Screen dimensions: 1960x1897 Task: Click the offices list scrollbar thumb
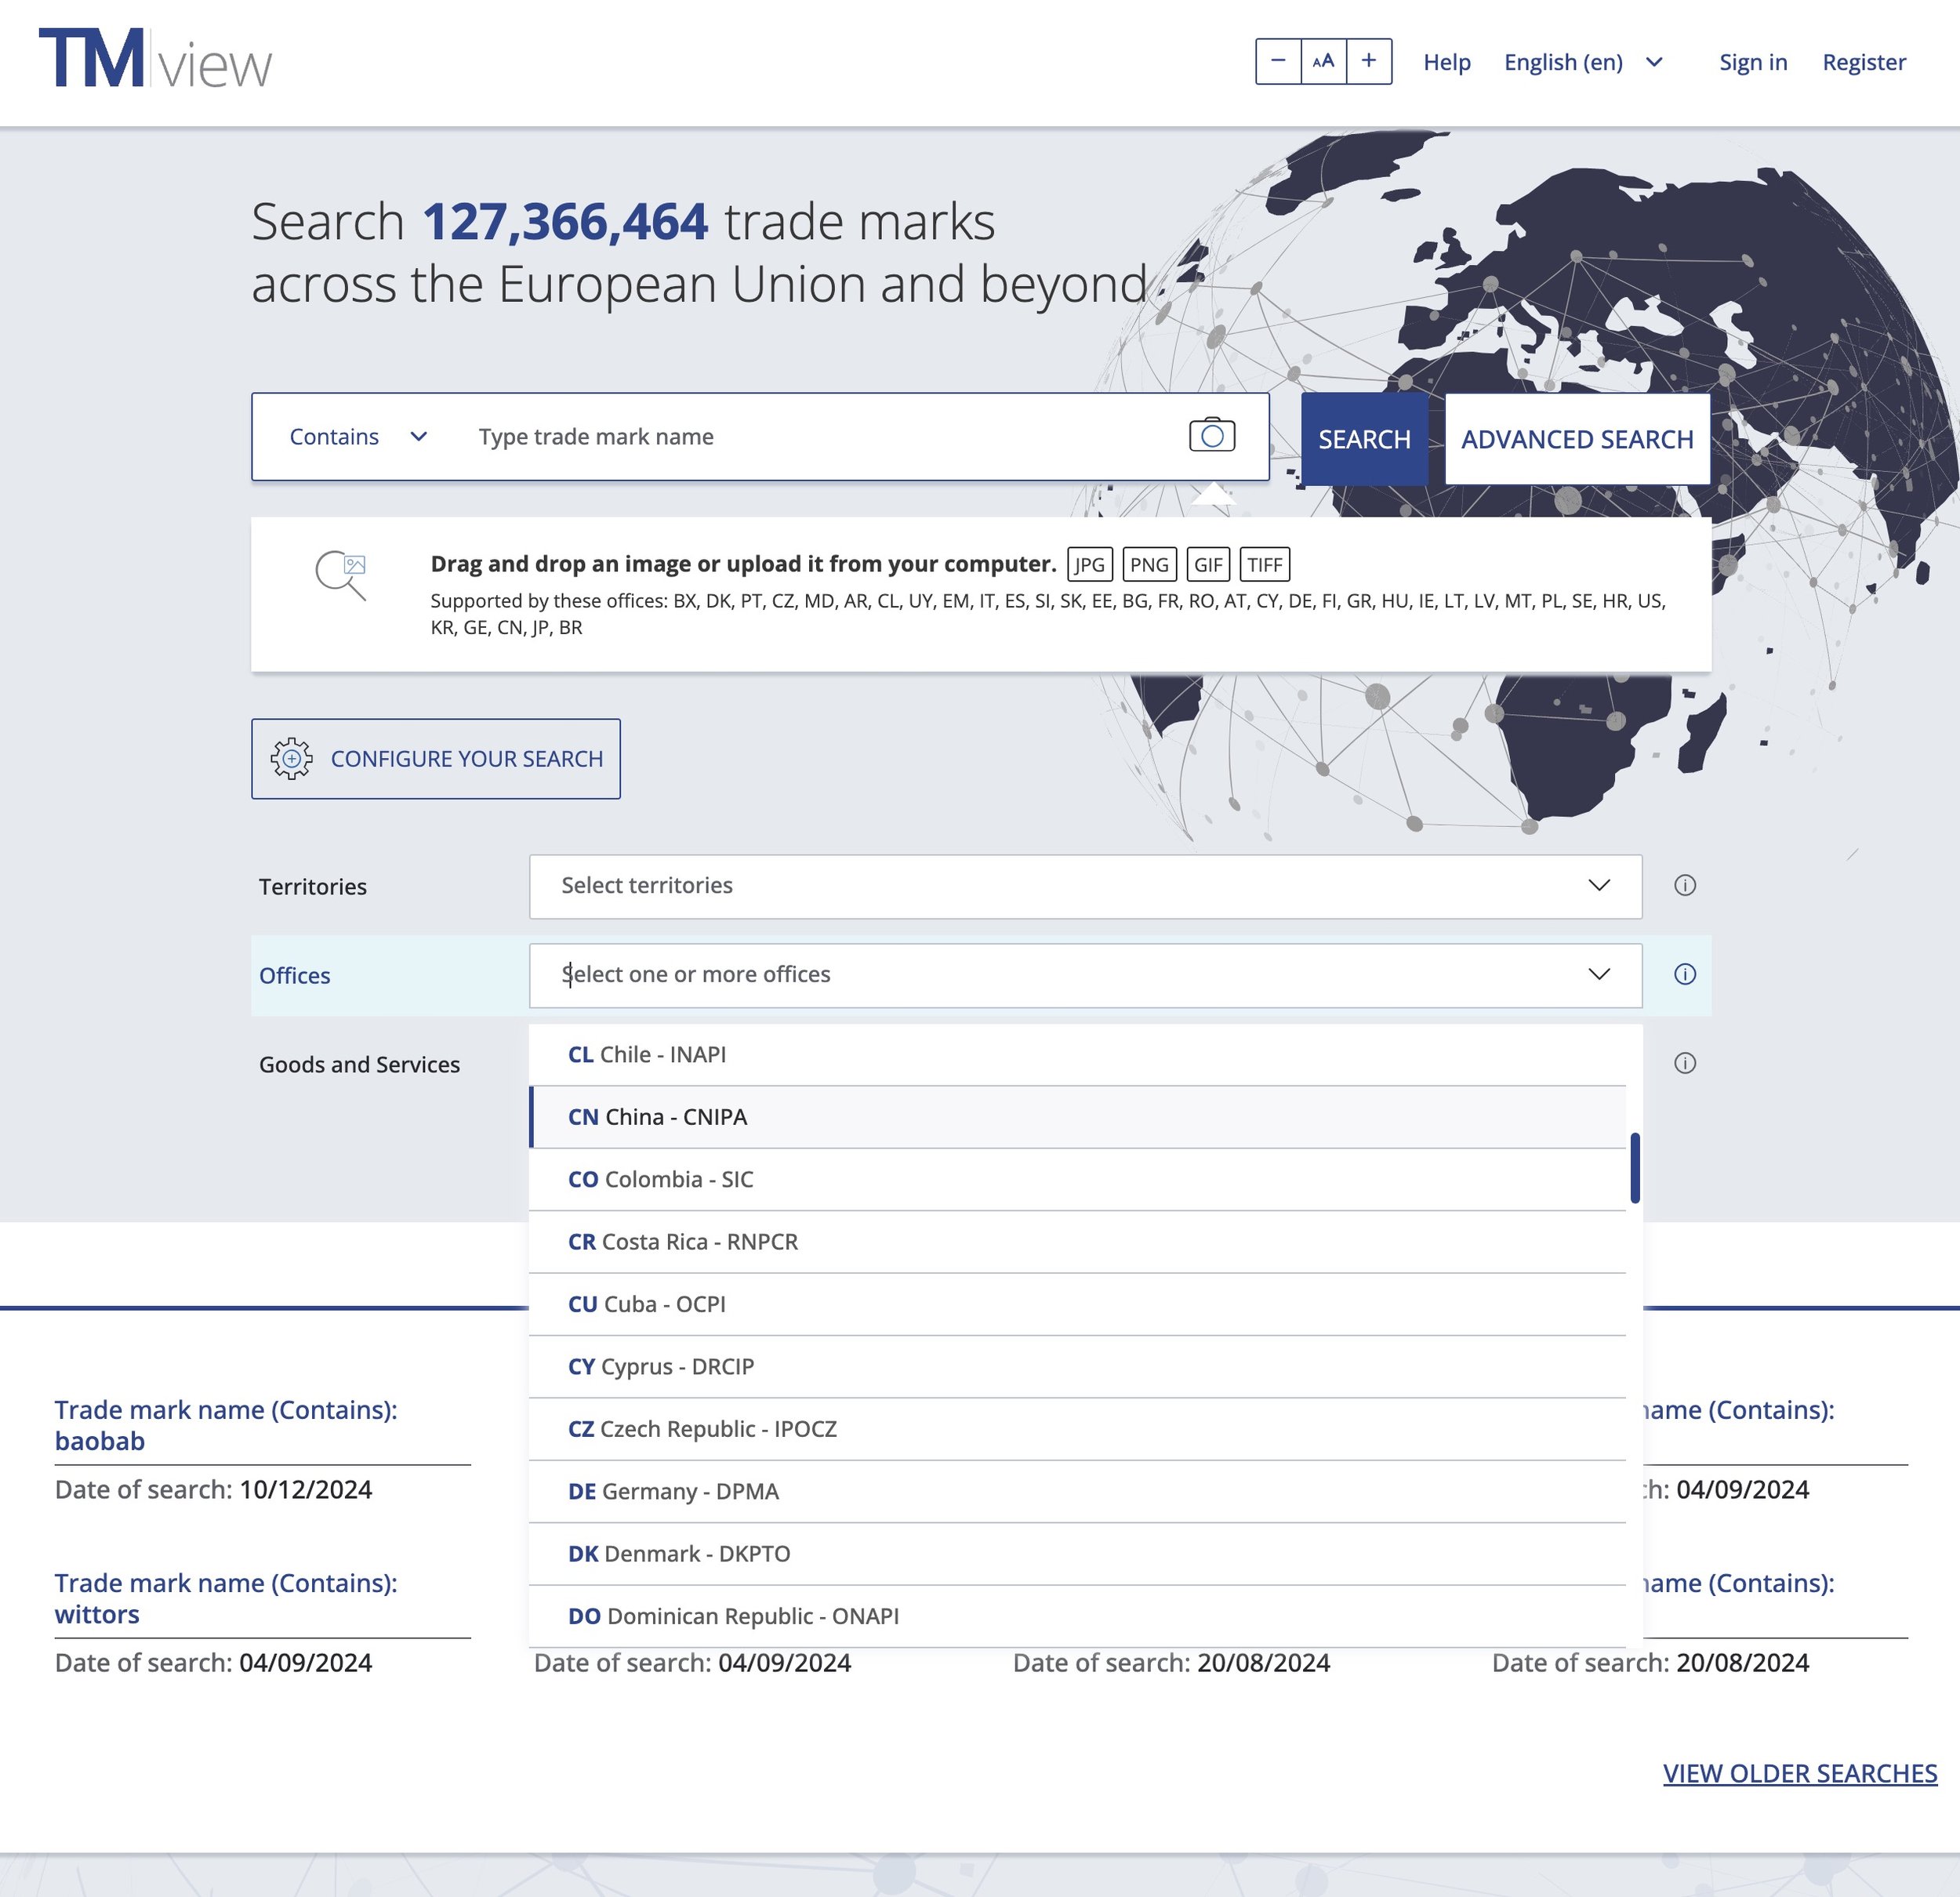[1635, 1168]
